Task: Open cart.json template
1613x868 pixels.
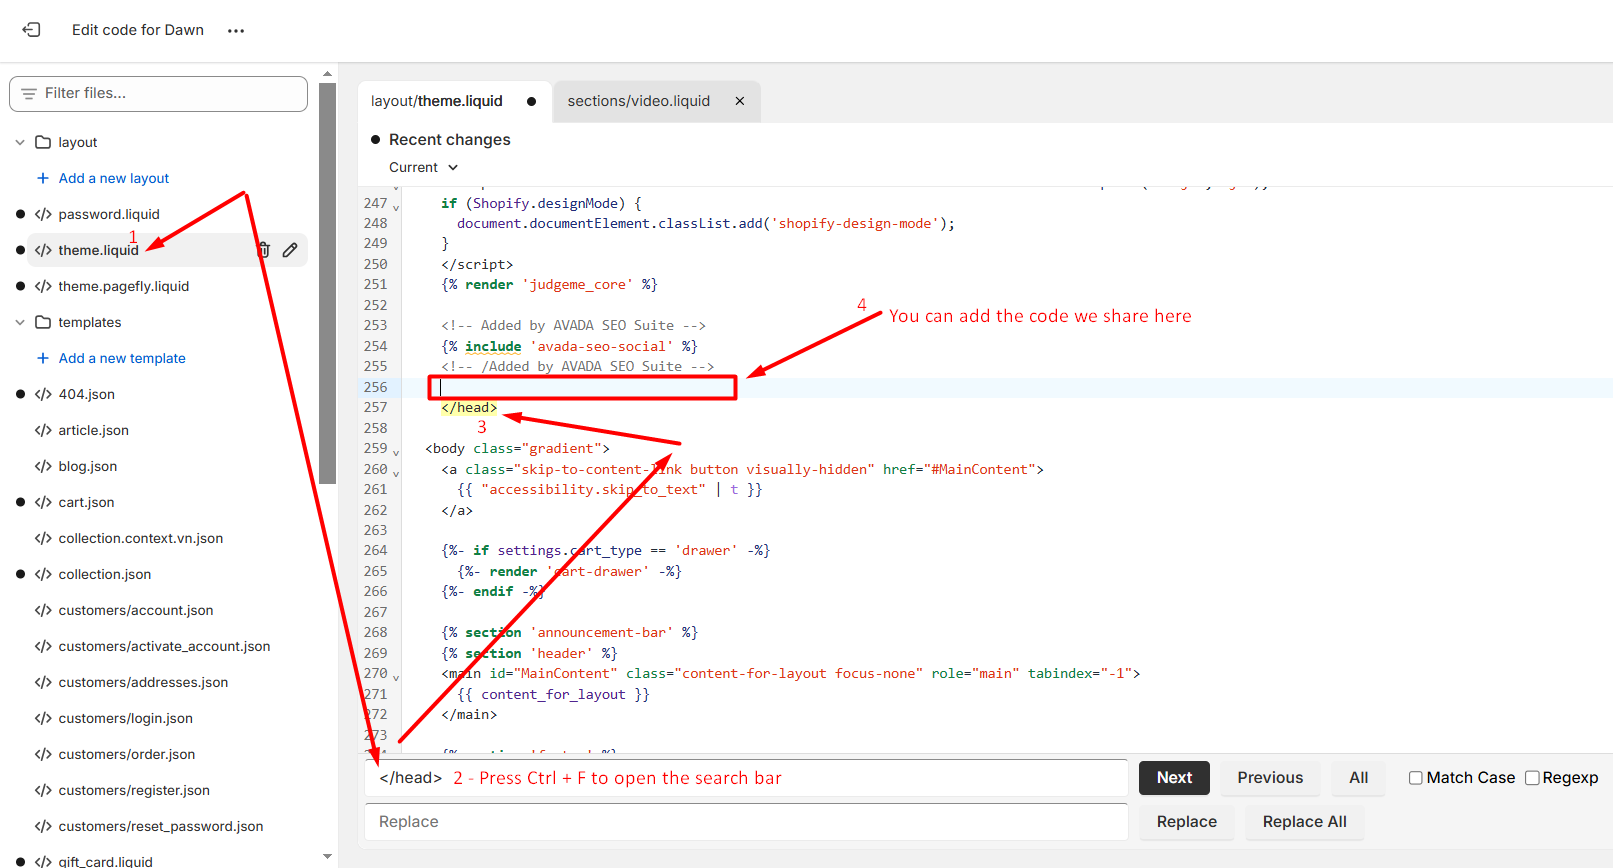Action: click(86, 502)
